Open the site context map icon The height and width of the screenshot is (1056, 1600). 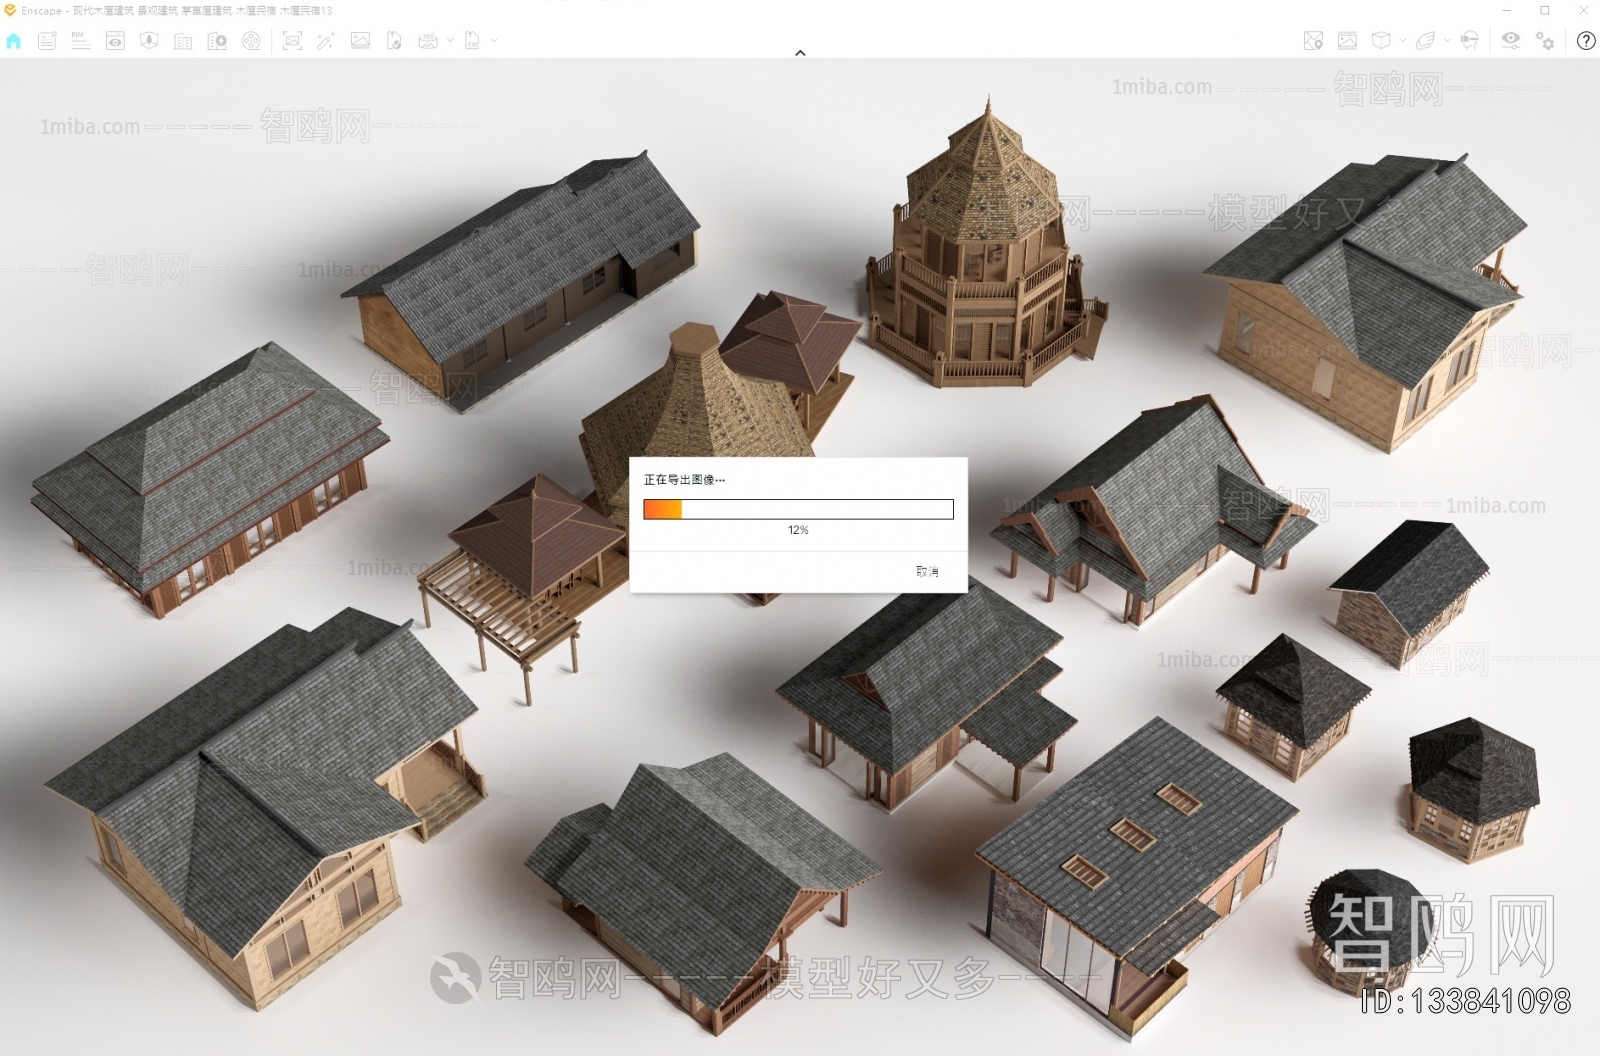[1313, 41]
